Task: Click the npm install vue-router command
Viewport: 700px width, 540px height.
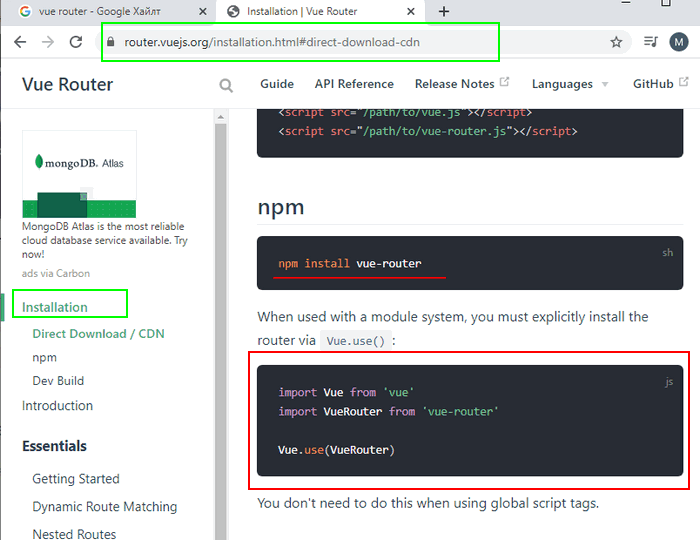Action: pyautogui.click(x=350, y=264)
